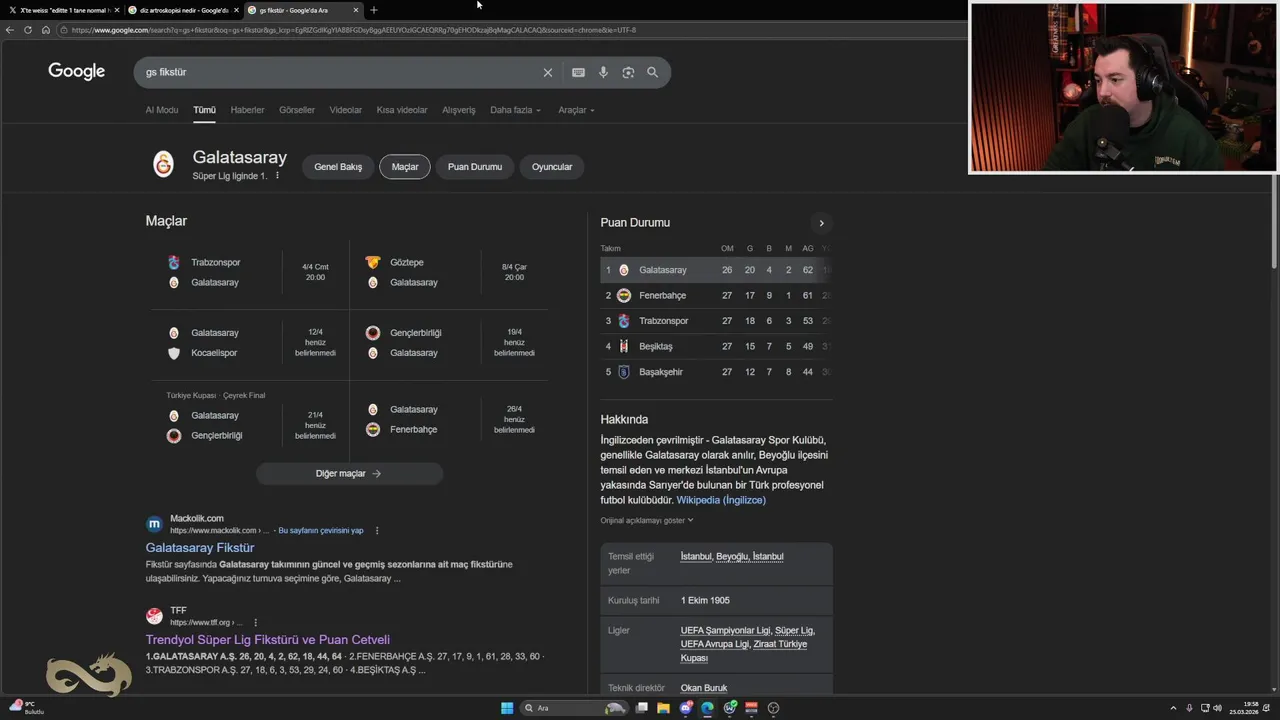The image size is (1280, 720).
Task: Click the 'Oyuncular' chip
Action: point(552,167)
